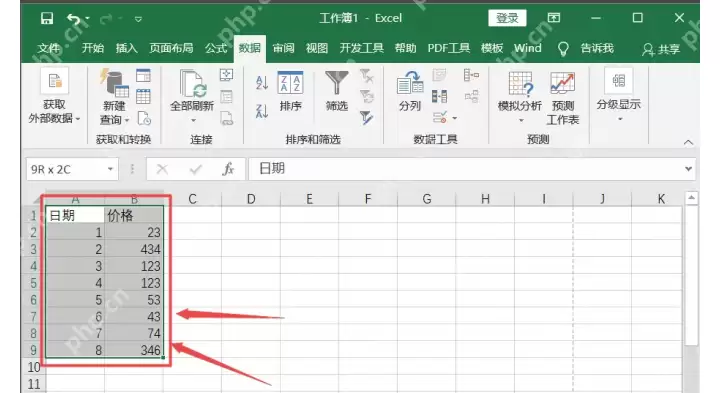This screenshot has height=393, width=720.
Task: Expand the formula bar arrow
Action: 688,169
